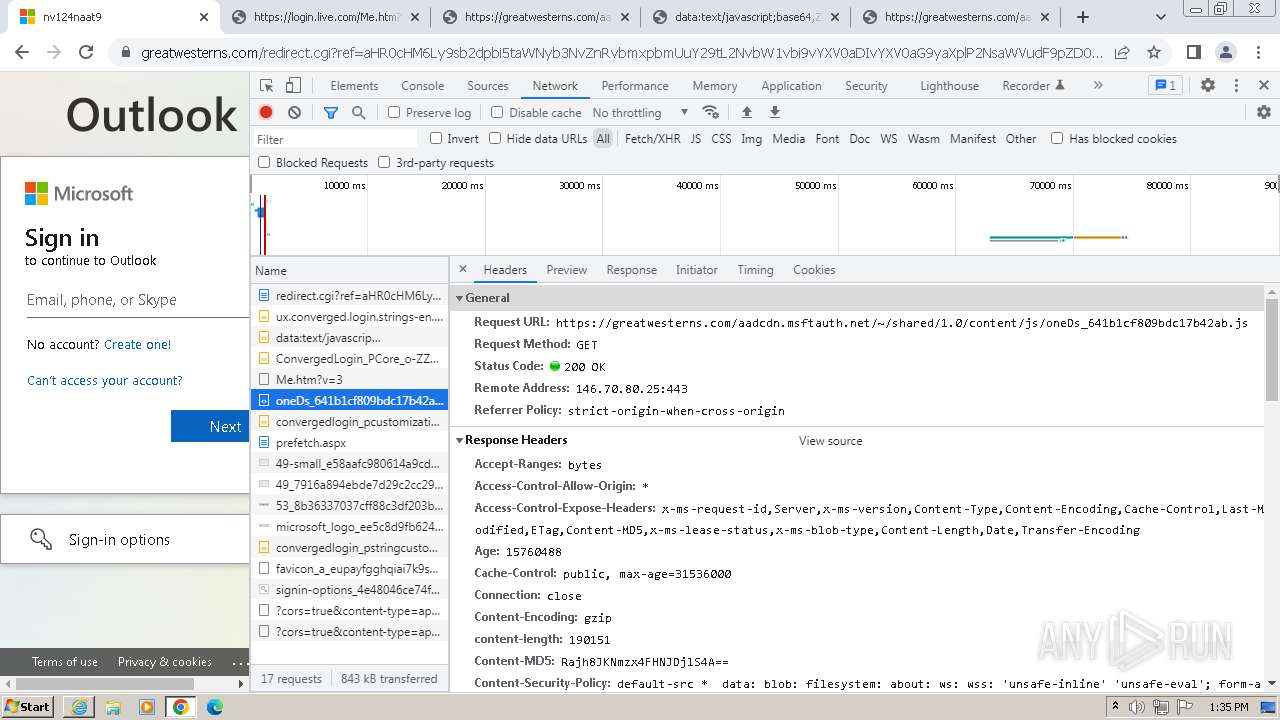
Task: Switch to the Sources panel
Action: pyautogui.click(x=488, y=86)
